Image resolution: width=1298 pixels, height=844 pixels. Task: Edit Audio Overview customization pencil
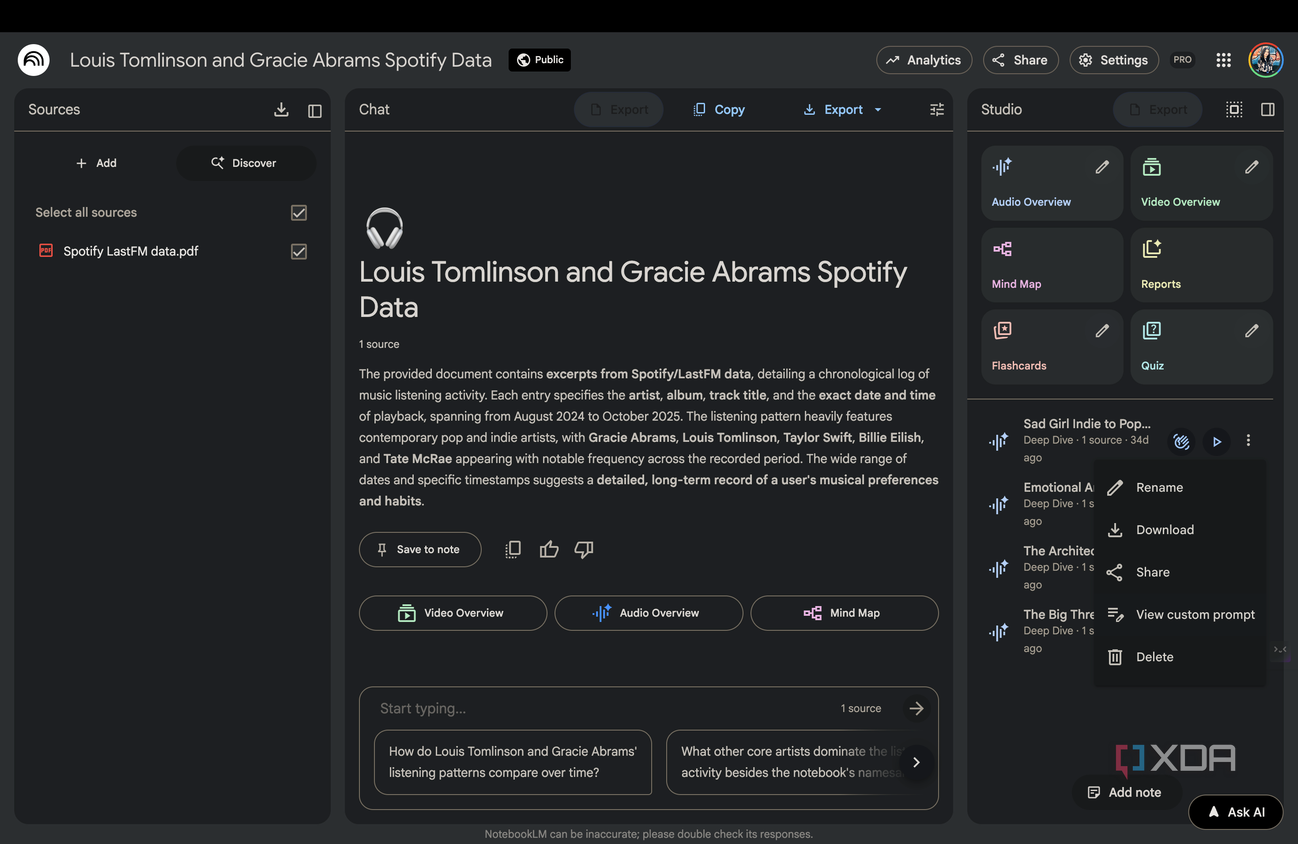1102,167
